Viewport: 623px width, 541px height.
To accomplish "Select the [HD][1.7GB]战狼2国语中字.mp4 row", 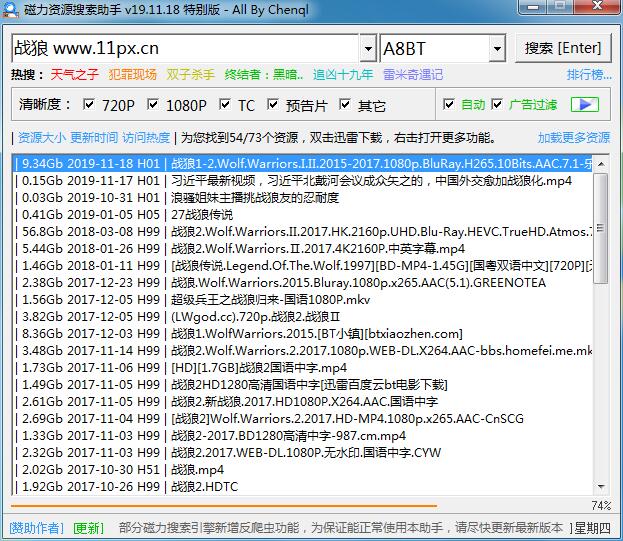I will (x=303, y=367).
